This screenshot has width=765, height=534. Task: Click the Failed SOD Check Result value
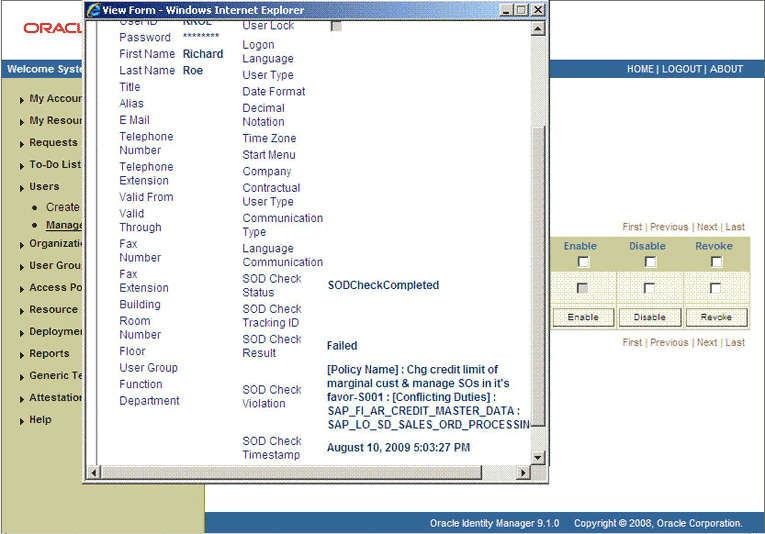tap(342, 346)
